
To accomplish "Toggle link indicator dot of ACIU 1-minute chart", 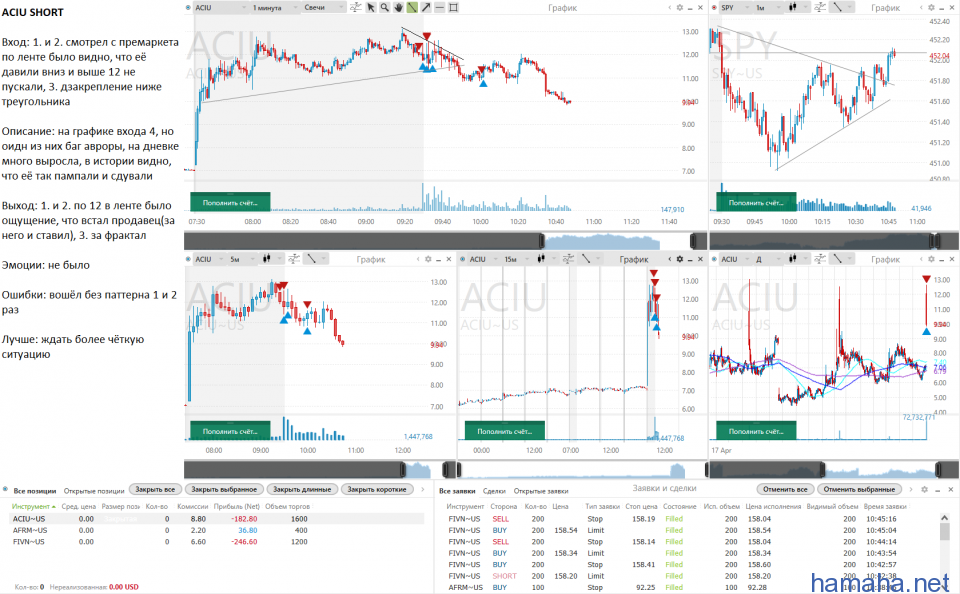I will (x=188, y=7).
